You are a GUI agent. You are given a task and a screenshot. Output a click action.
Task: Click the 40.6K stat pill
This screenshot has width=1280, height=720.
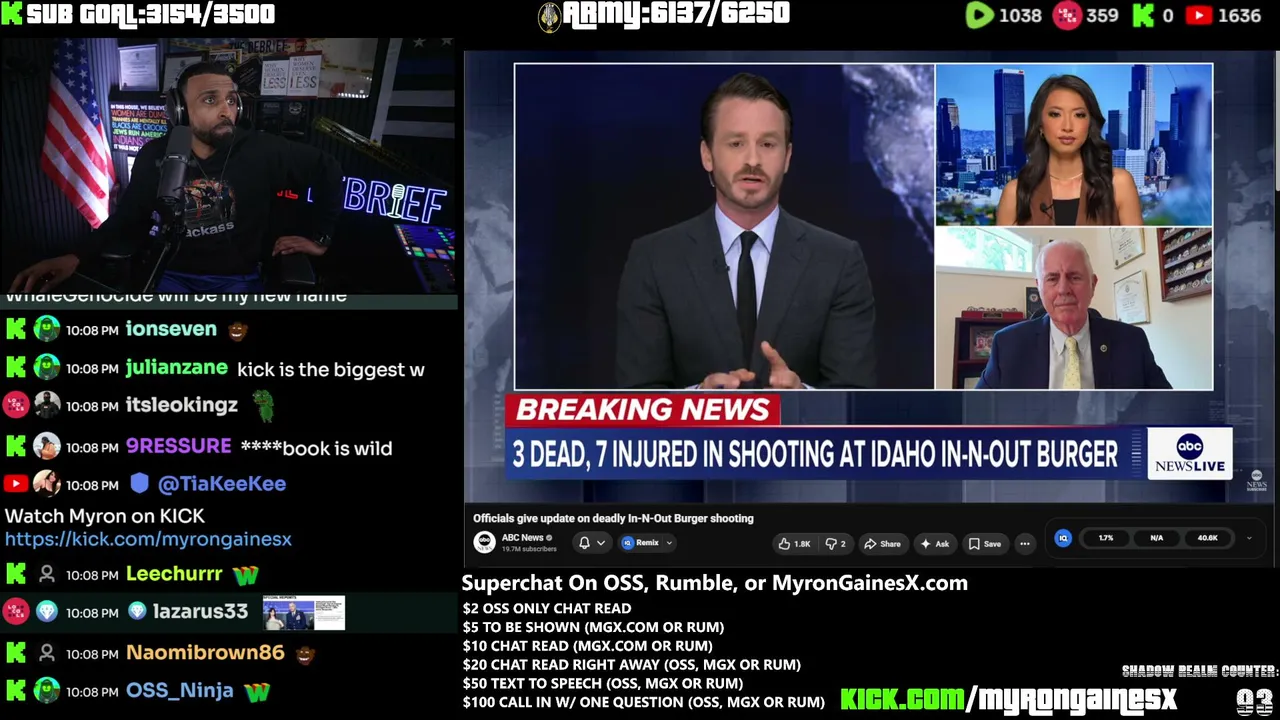(1207, 538)
